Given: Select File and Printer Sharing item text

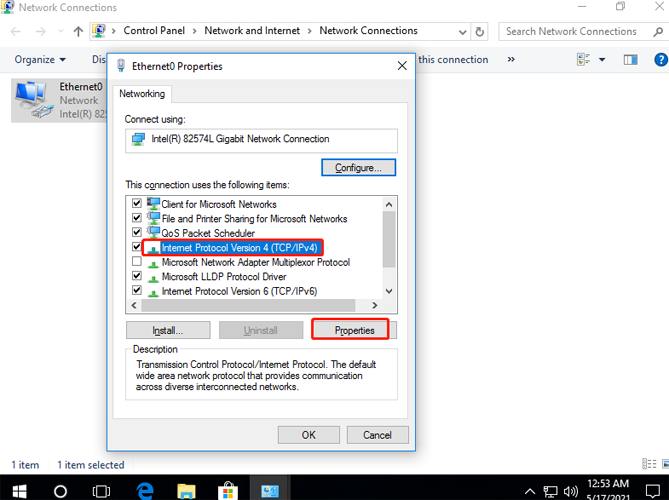Looking at the screenshot, I should point(254,218).
